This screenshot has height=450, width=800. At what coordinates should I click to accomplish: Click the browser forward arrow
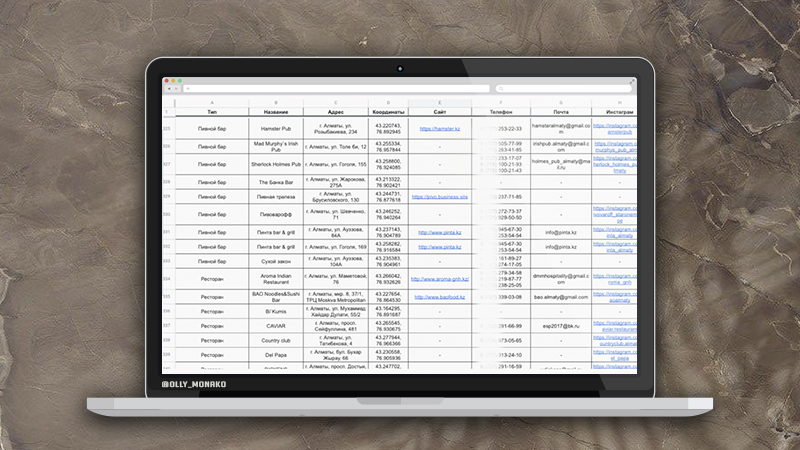[177, 89]
